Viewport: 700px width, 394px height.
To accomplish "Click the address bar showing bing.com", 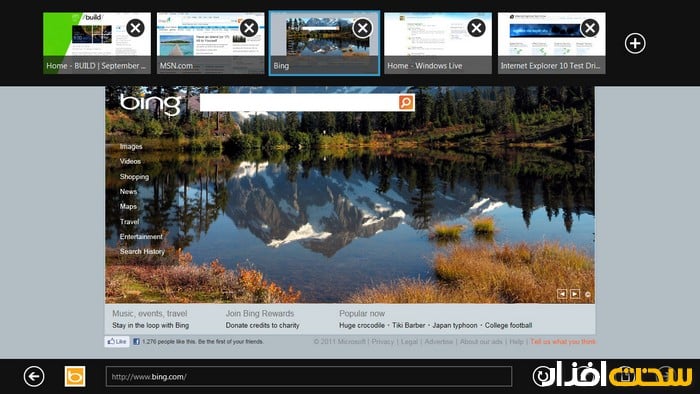I will pyautogui.click(x=309, y=377).
